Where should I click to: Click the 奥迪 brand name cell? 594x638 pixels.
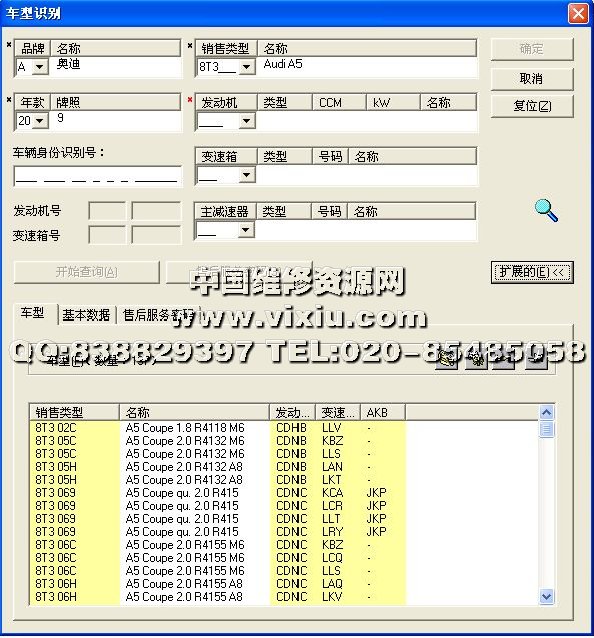click(x=68, y=64)
